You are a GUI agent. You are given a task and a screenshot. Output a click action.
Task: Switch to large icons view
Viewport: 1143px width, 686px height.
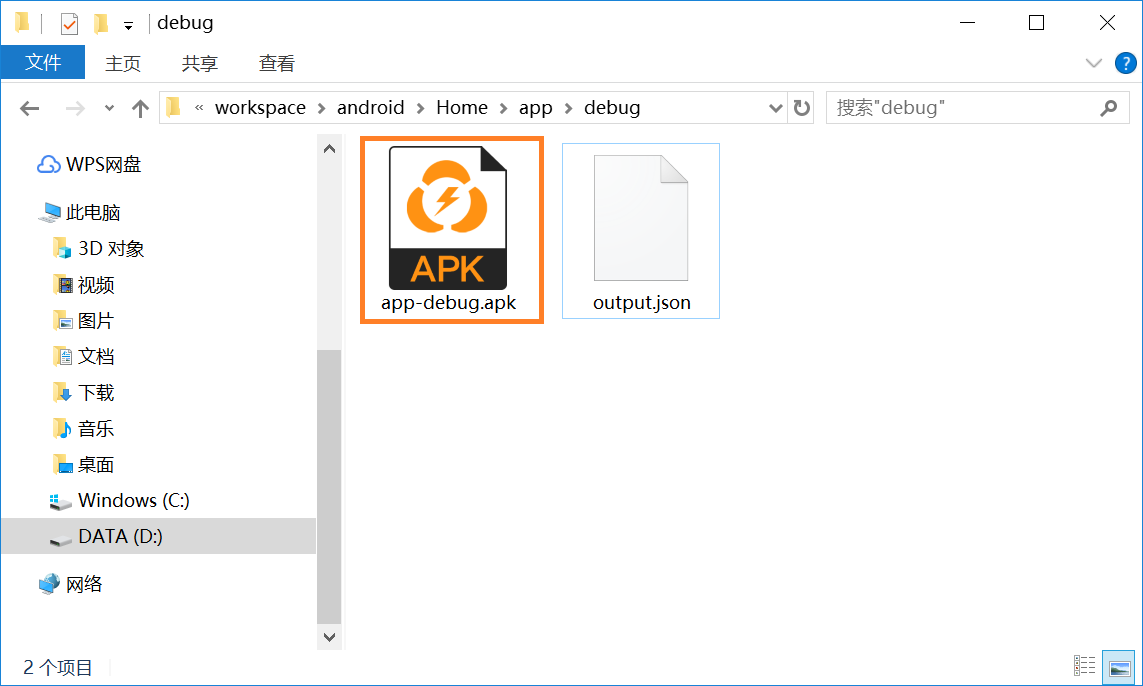coord(1119,666)
